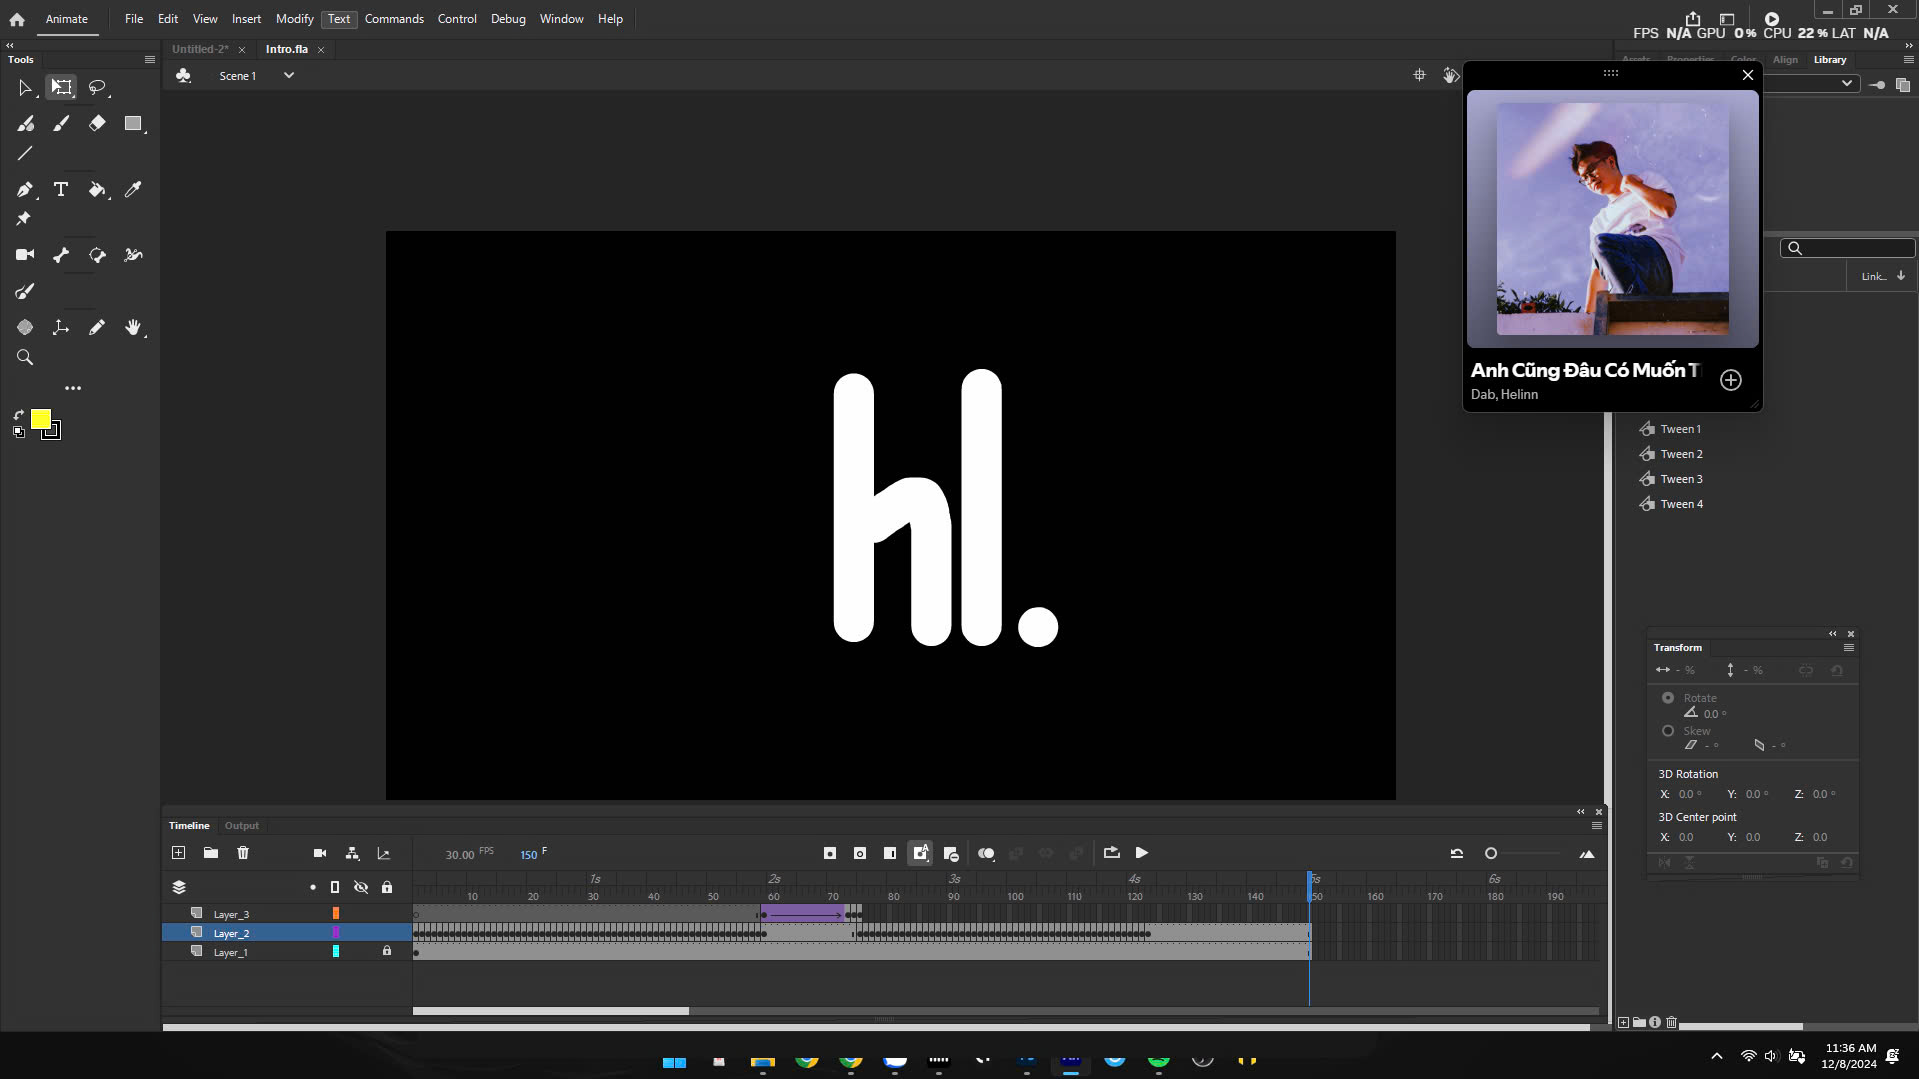
Task: Select the Pencil tool
Action: 97,328
